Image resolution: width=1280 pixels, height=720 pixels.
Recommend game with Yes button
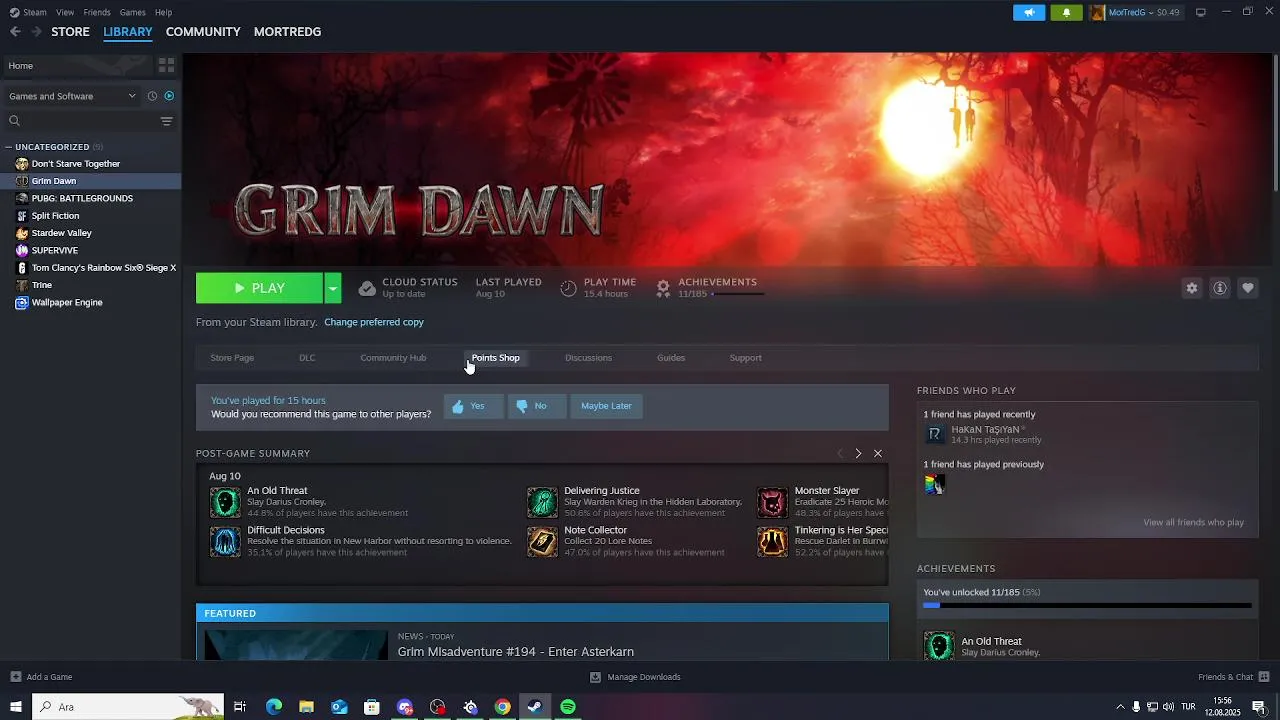point(473,406)
